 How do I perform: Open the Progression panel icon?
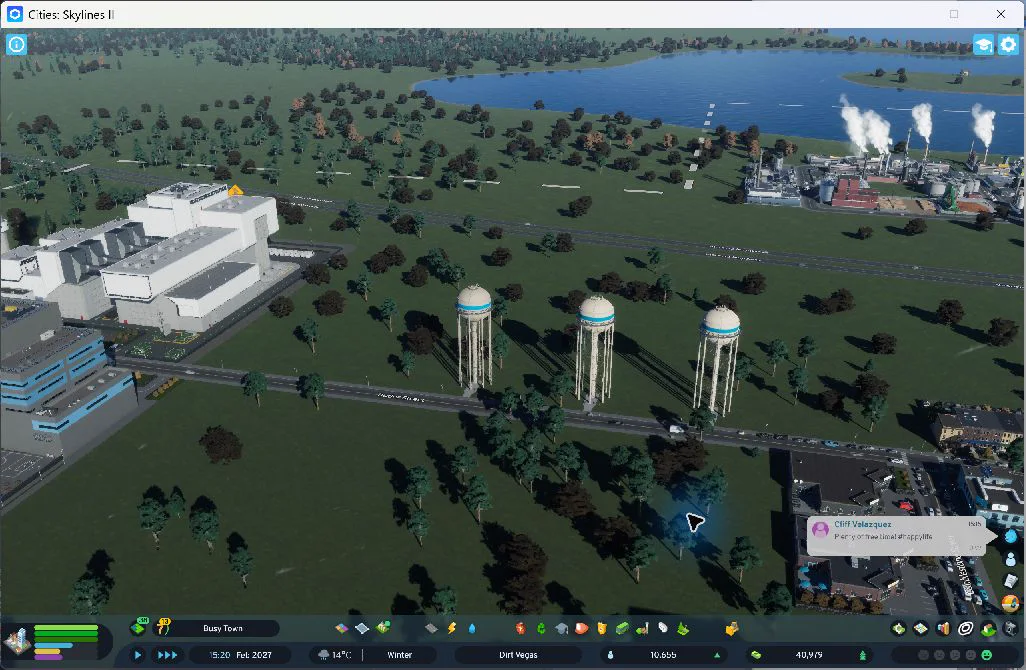click(x=987, y=629)
